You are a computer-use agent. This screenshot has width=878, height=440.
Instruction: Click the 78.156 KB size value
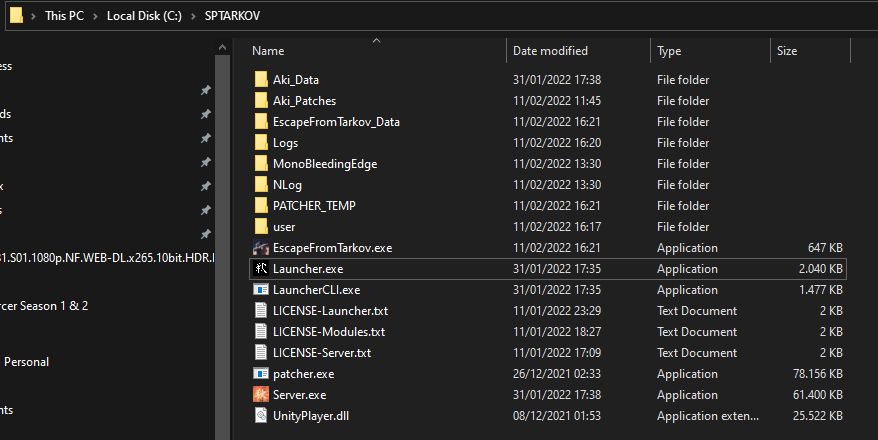pos(818,373)
